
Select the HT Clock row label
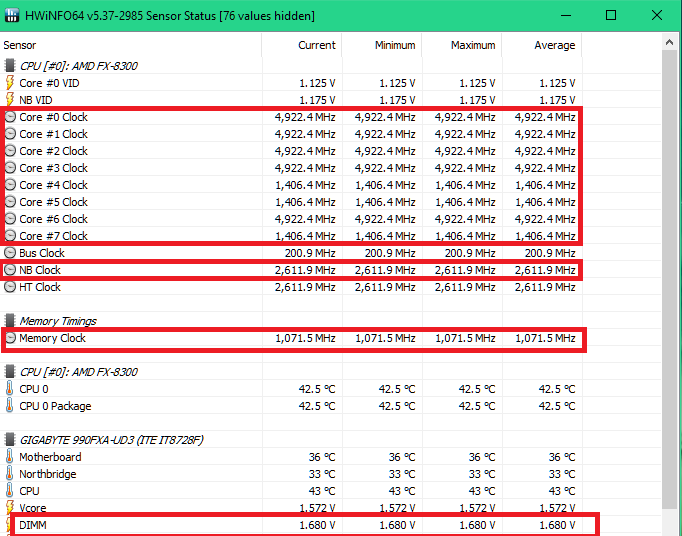pyautogui.click(x=40, y=287)
